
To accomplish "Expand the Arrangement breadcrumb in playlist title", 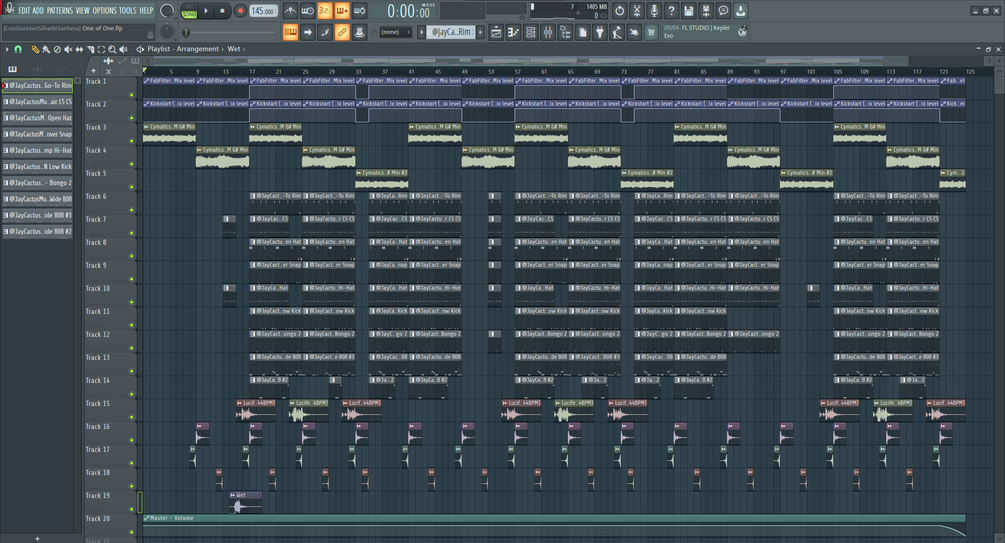I will click(x=198, y=49).
